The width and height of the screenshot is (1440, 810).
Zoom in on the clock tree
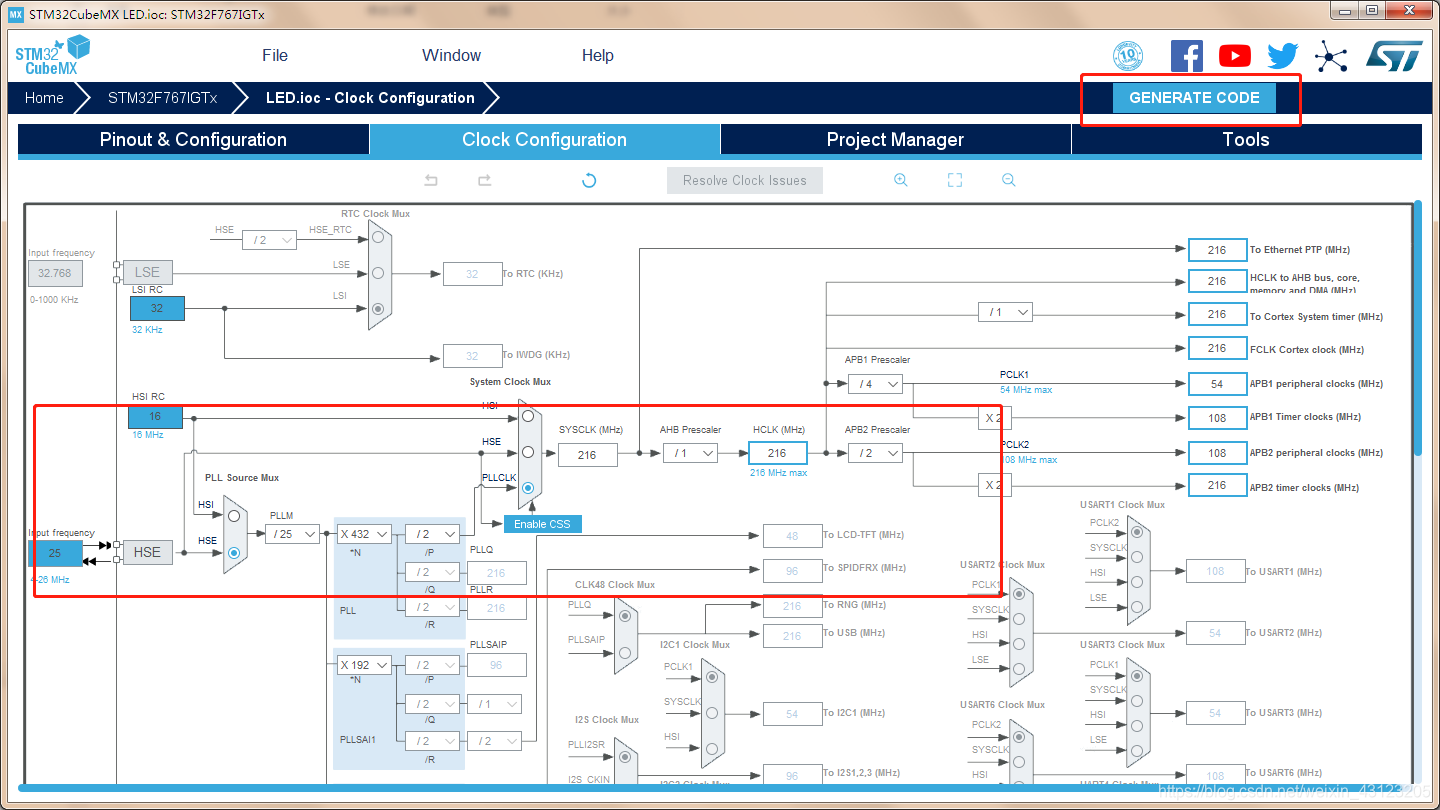coord(901,180)
